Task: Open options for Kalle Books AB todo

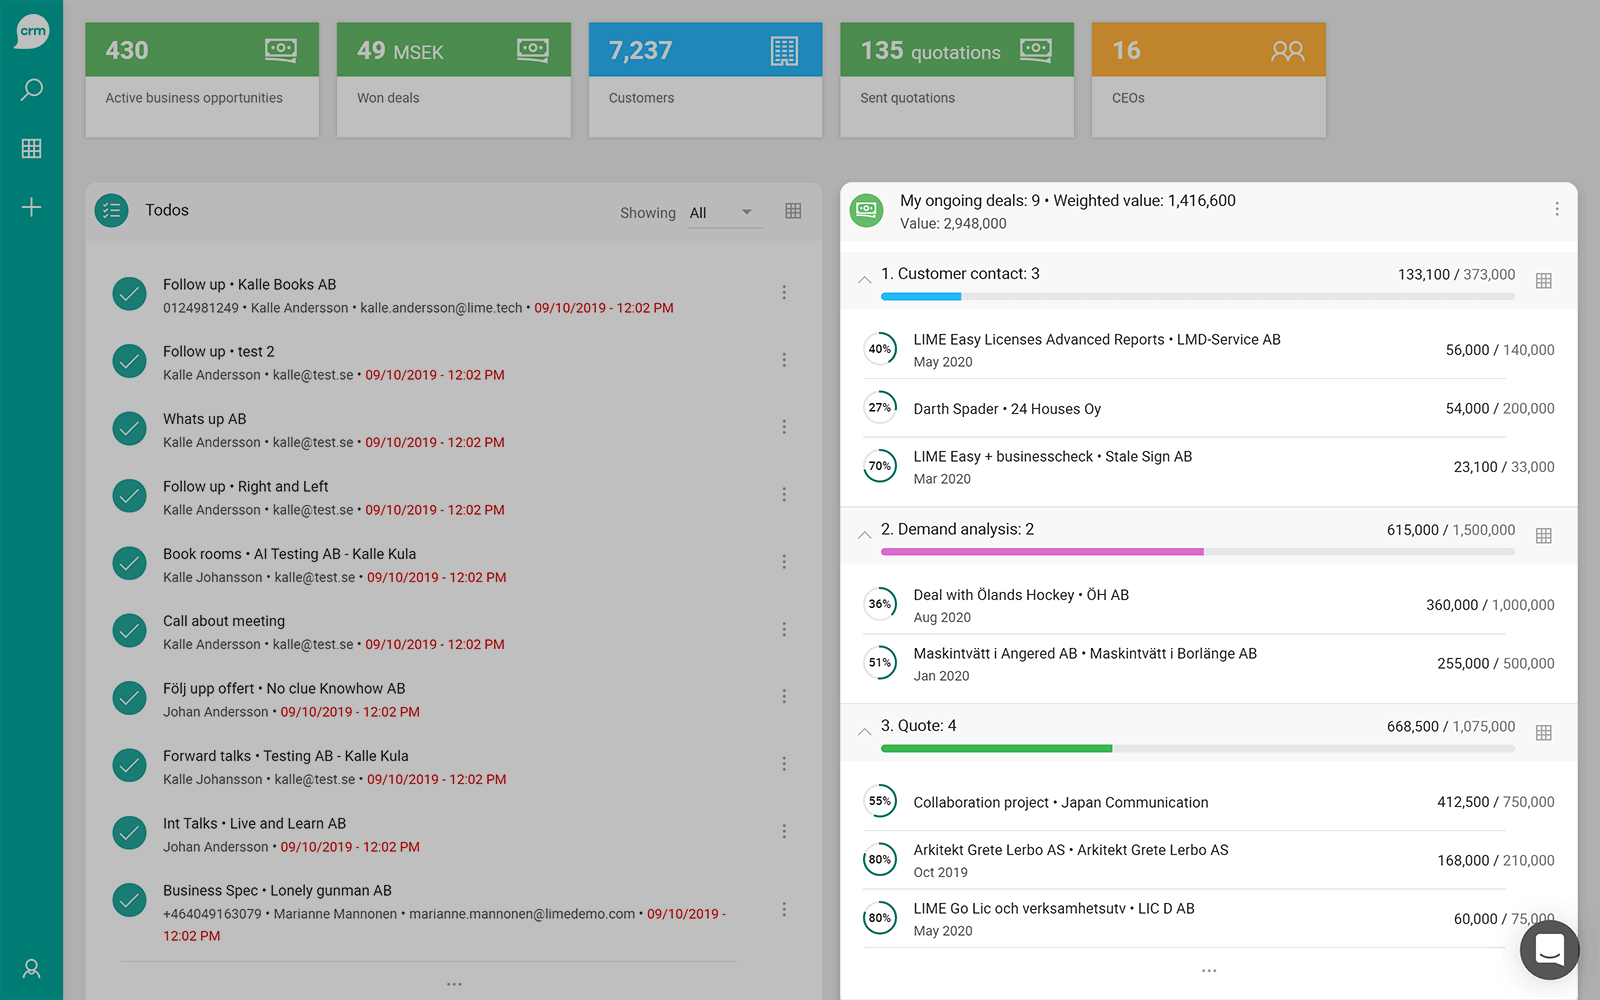Action: tap(784, 293)
